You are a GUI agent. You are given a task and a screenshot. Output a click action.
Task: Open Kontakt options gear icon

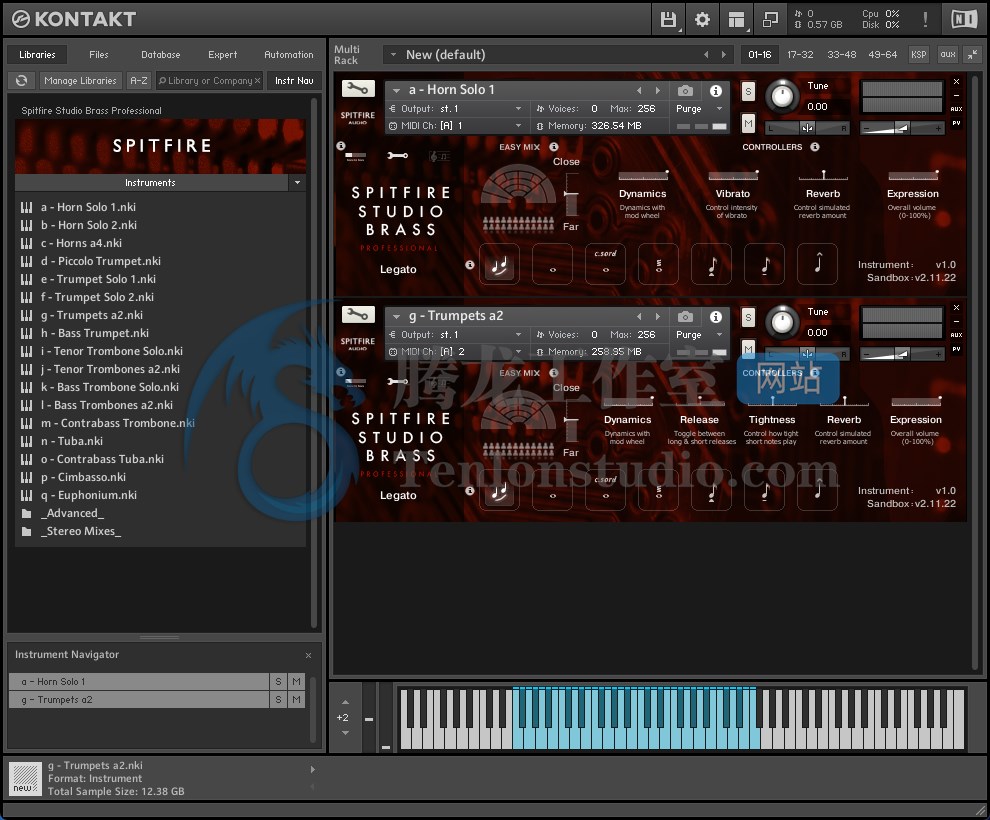(x=702, y=20)
